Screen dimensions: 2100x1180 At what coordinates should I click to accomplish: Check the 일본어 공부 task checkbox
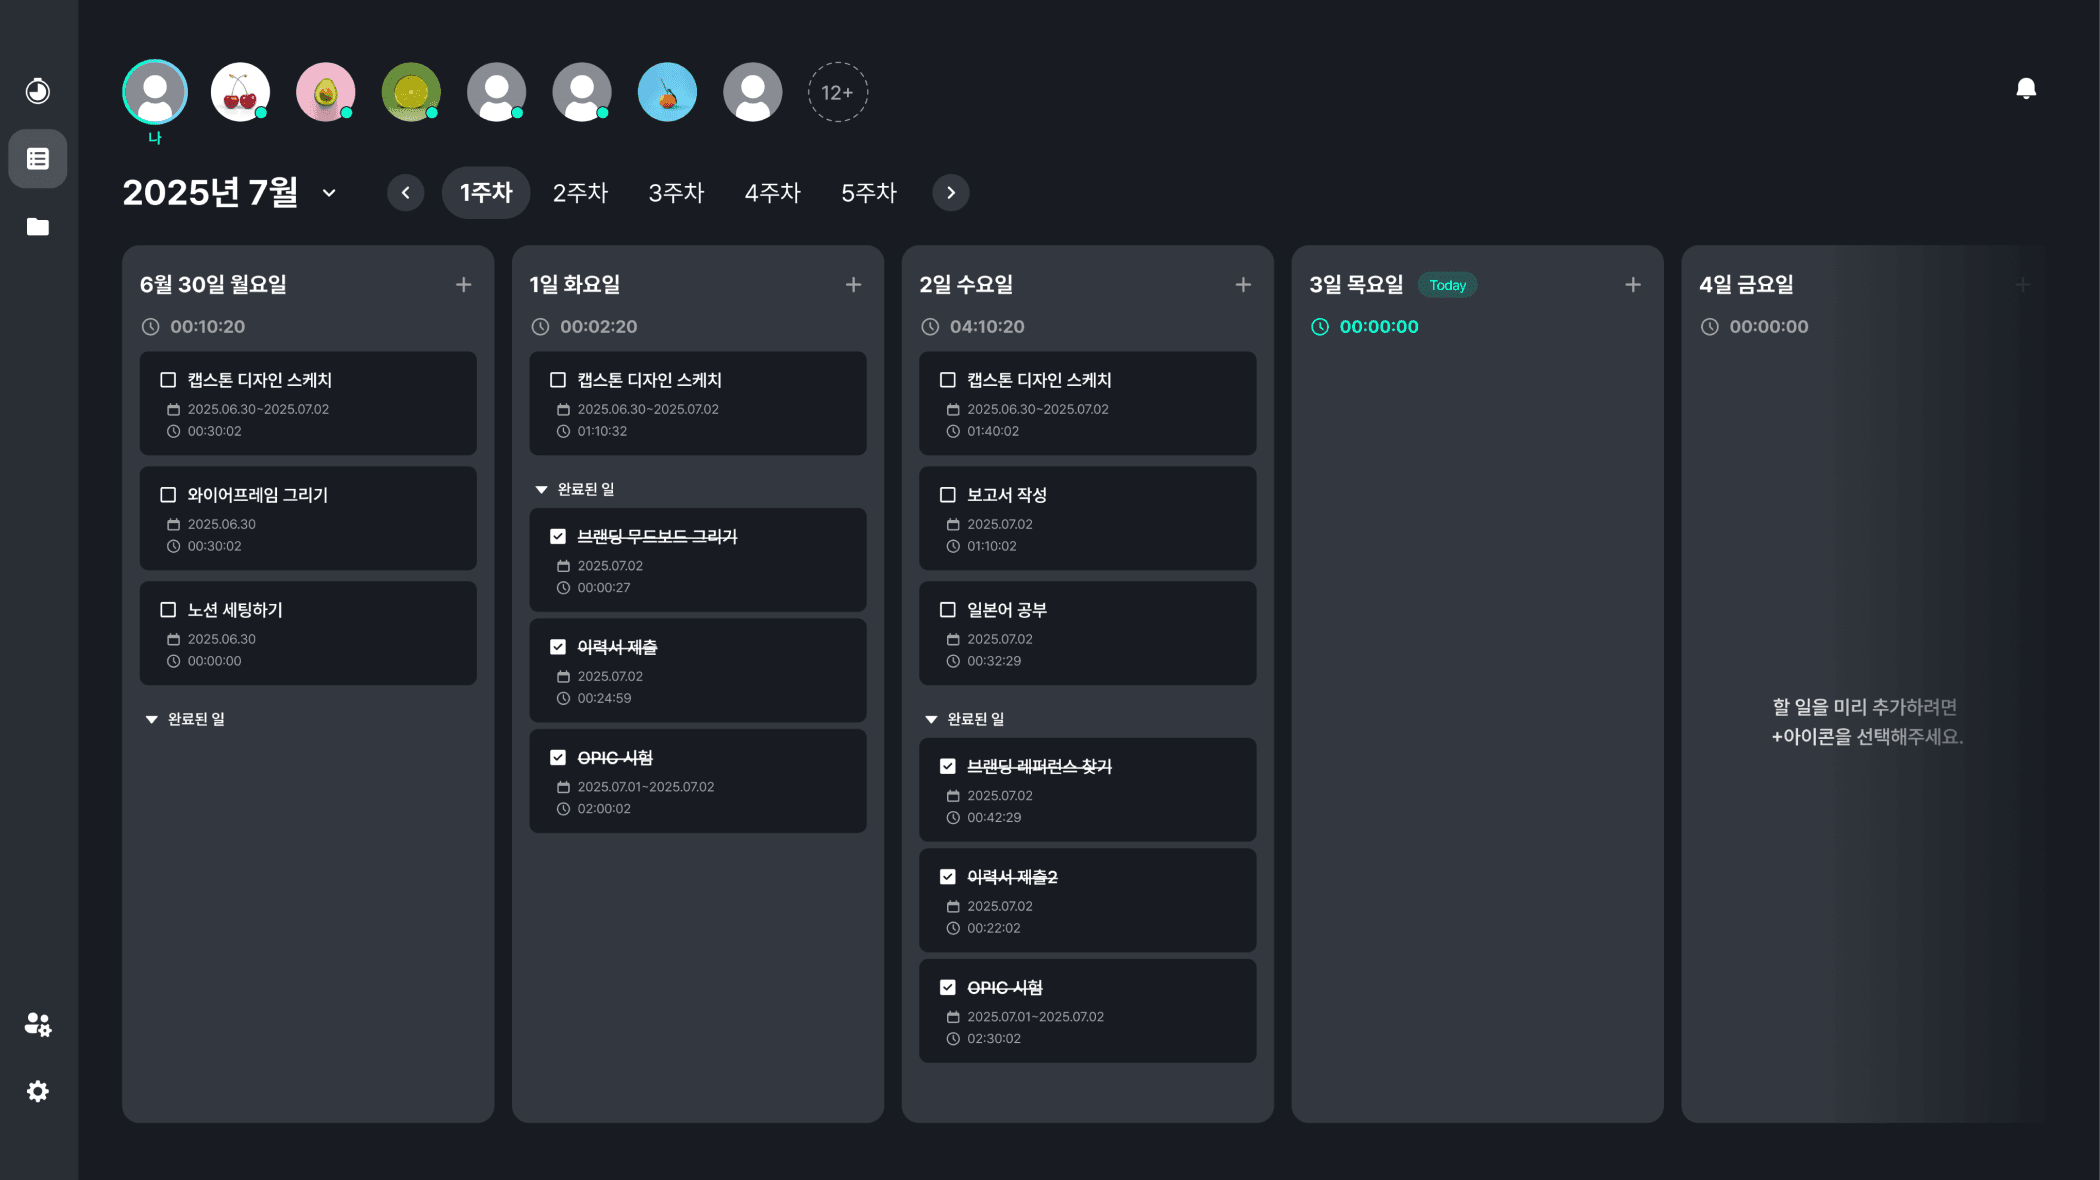948,610
